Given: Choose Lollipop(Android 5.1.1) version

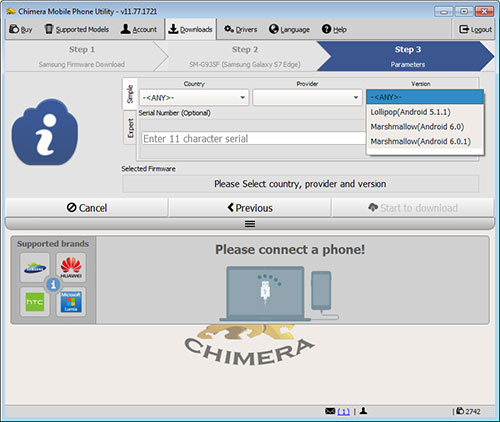Looking at the screenshot, I should (425, 112).
